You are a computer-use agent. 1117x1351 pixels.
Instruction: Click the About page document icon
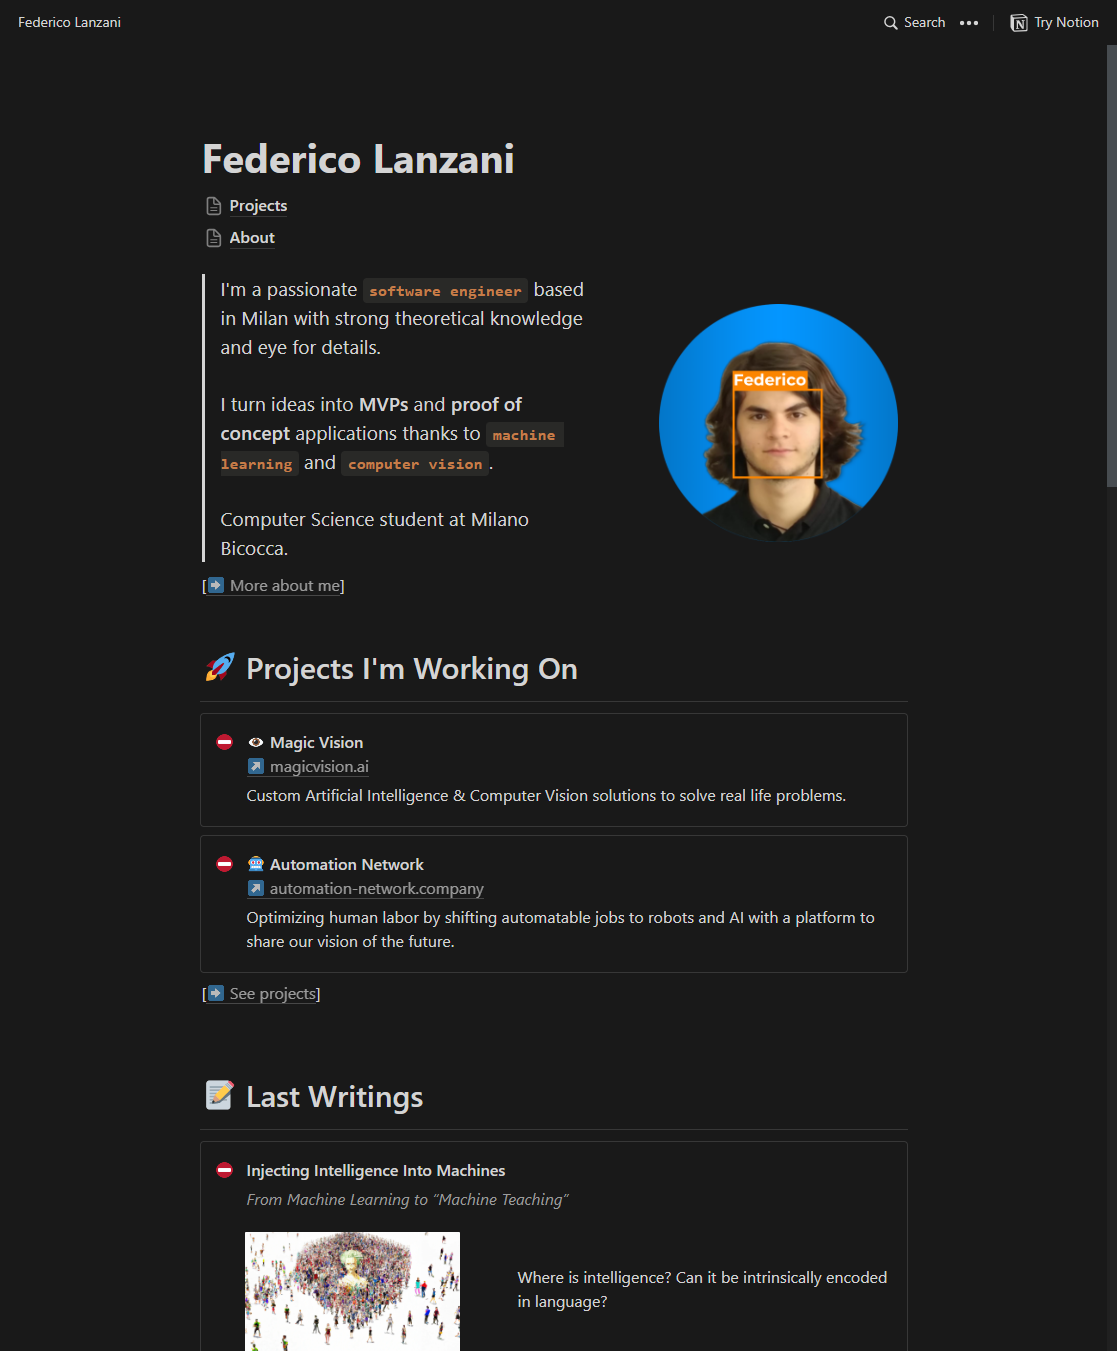point(214,238)
